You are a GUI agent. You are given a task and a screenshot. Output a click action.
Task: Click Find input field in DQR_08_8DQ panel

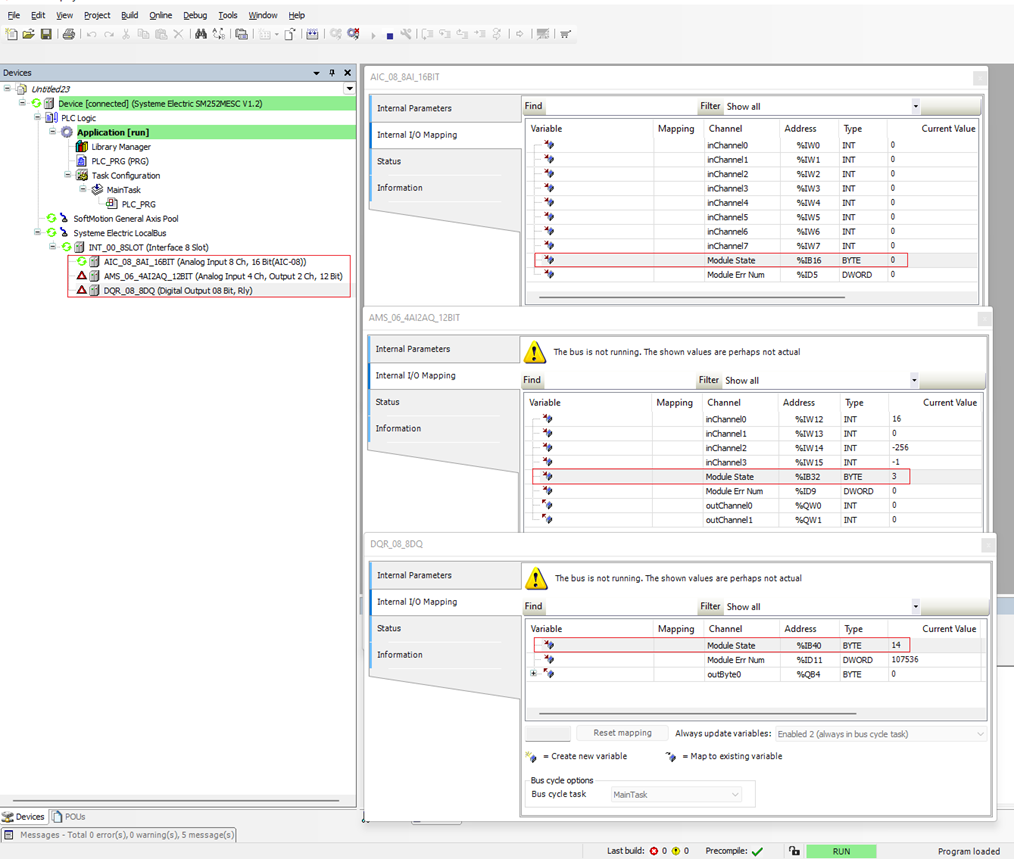tap(620, 607)
